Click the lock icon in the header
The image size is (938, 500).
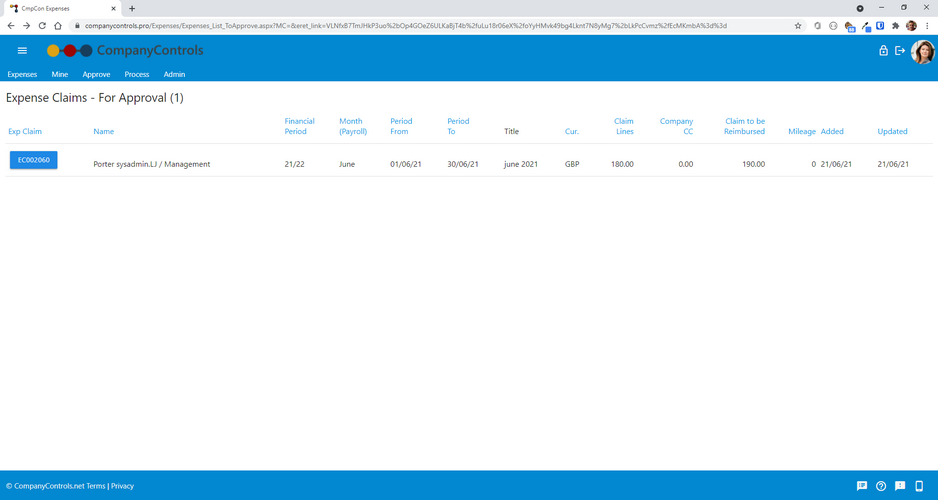pyautogui.click(x=883, y=51)
